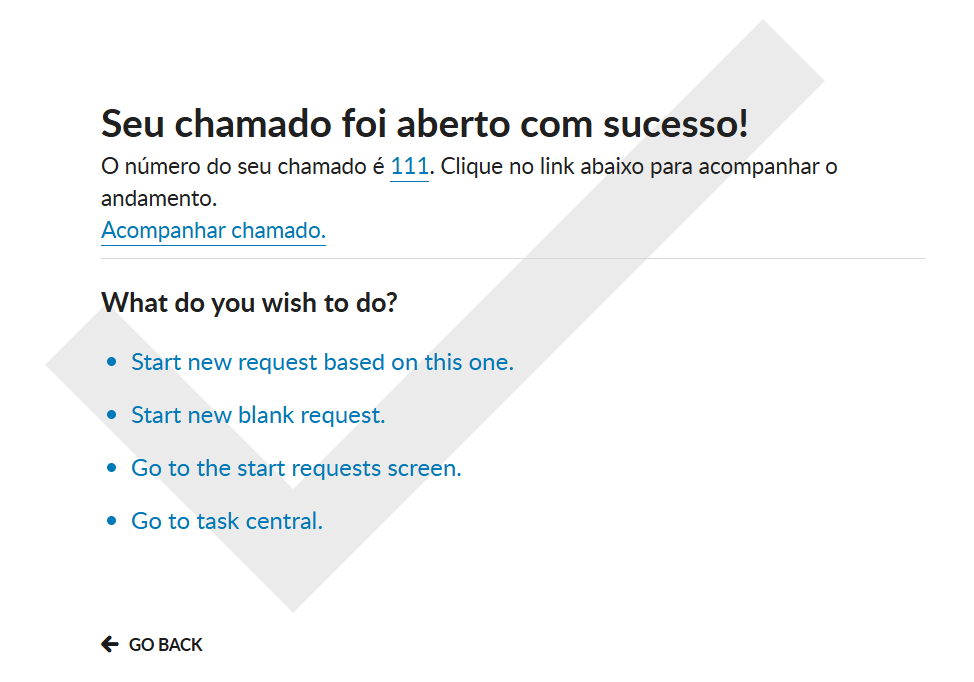Click bullet beside 'Go to the start requests screen'
Image resolution: width=974 pixels, height=682 pixels.
[x=111, y=468]
